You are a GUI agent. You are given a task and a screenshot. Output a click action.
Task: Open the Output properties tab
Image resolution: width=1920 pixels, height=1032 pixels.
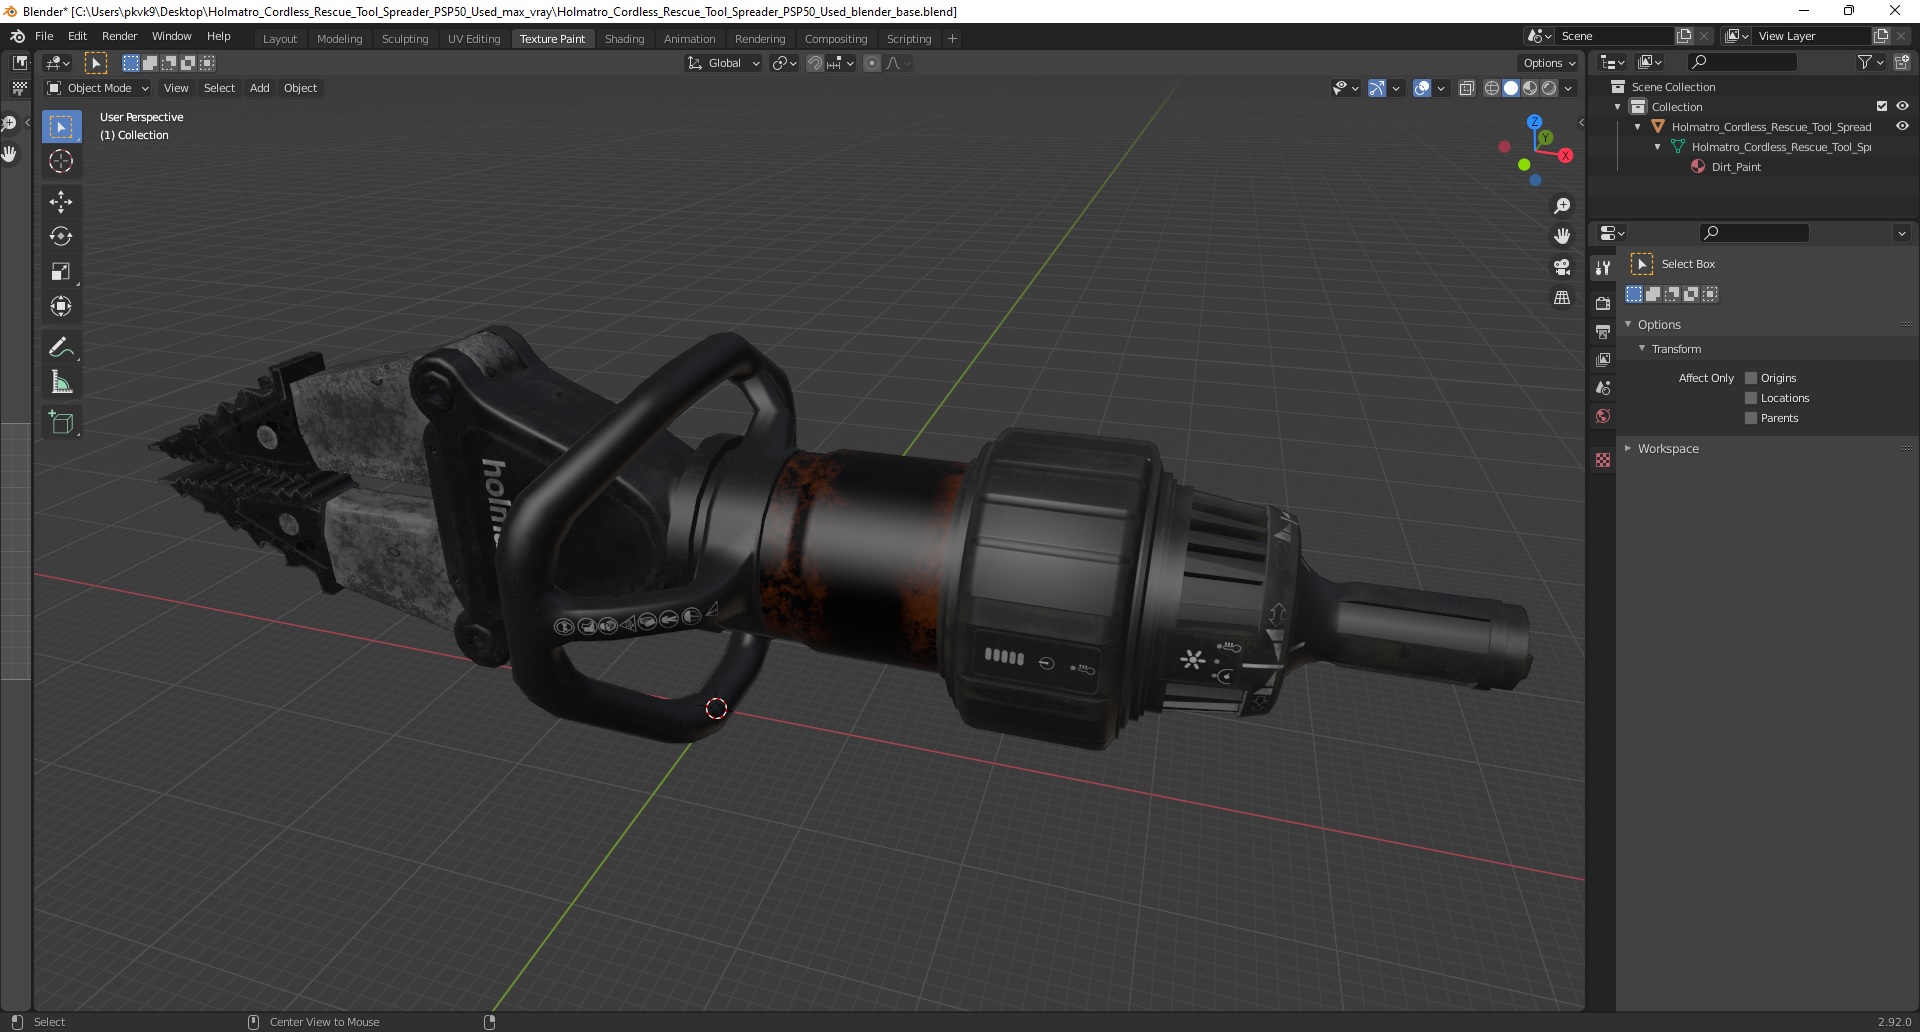click(x=1603, y=331)
